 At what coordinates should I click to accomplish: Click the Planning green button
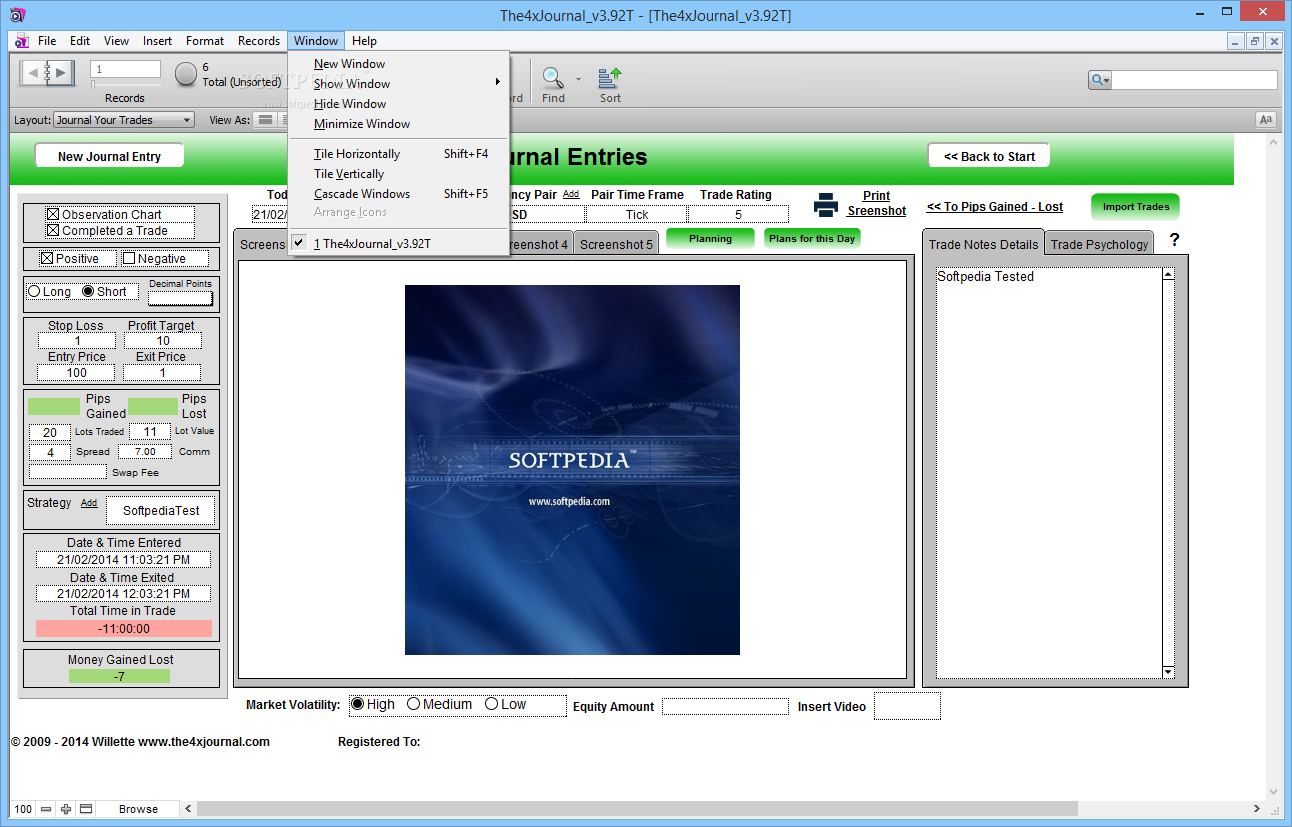pyautogui.click(x=710, y=238)
